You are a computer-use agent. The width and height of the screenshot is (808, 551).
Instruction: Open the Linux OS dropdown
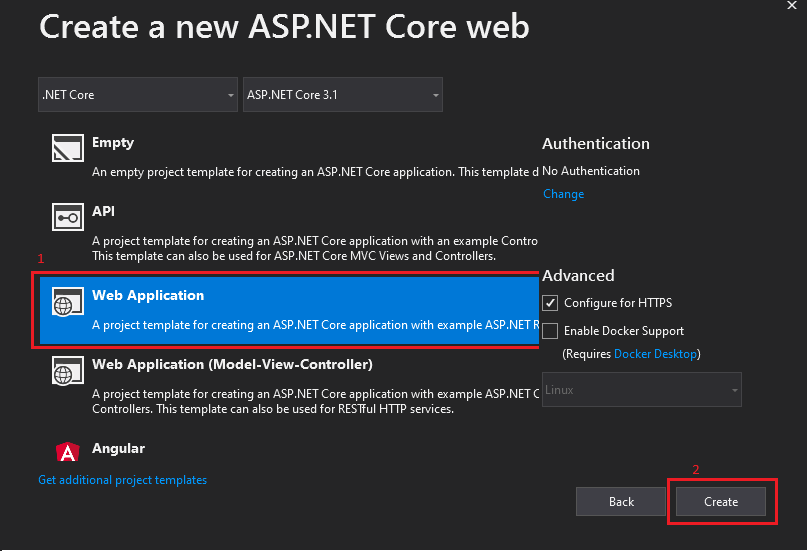(642, 390)
